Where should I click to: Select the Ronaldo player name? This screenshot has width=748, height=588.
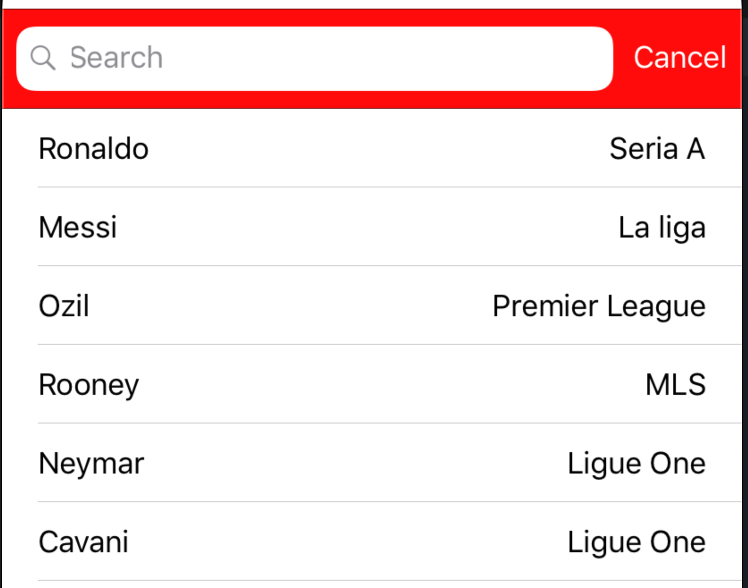94,149
